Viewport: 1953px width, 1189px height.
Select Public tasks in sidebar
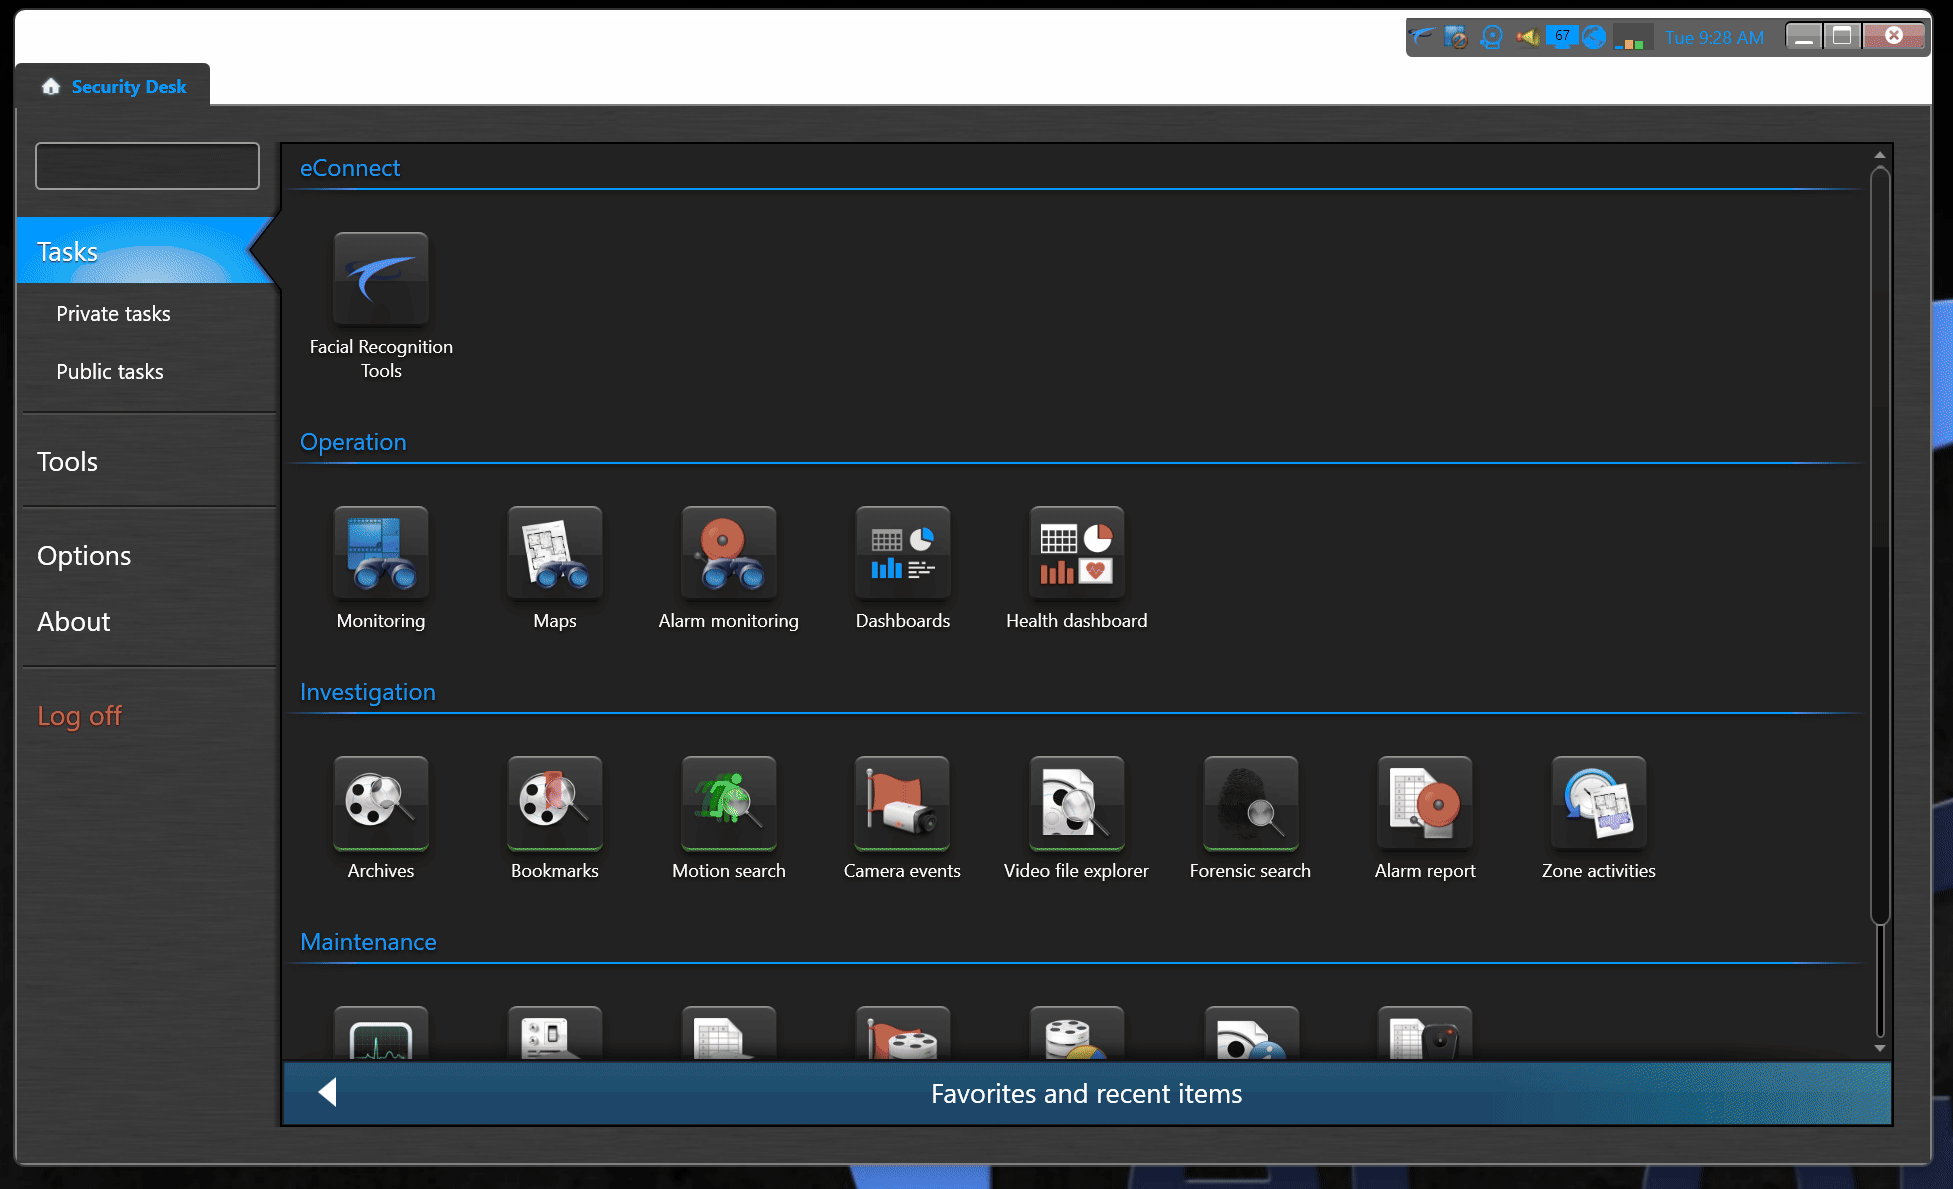coord(110,372)
